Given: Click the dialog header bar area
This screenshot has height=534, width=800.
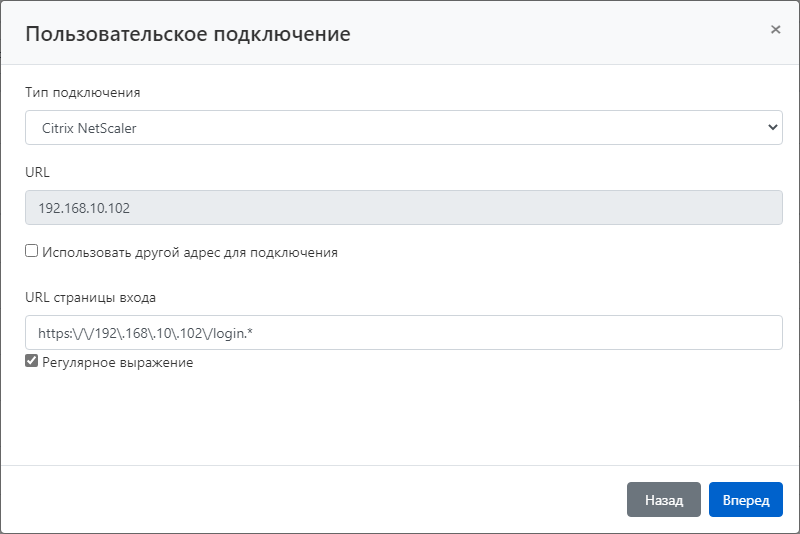Looking at the screenshot, I should click(550, 33).
